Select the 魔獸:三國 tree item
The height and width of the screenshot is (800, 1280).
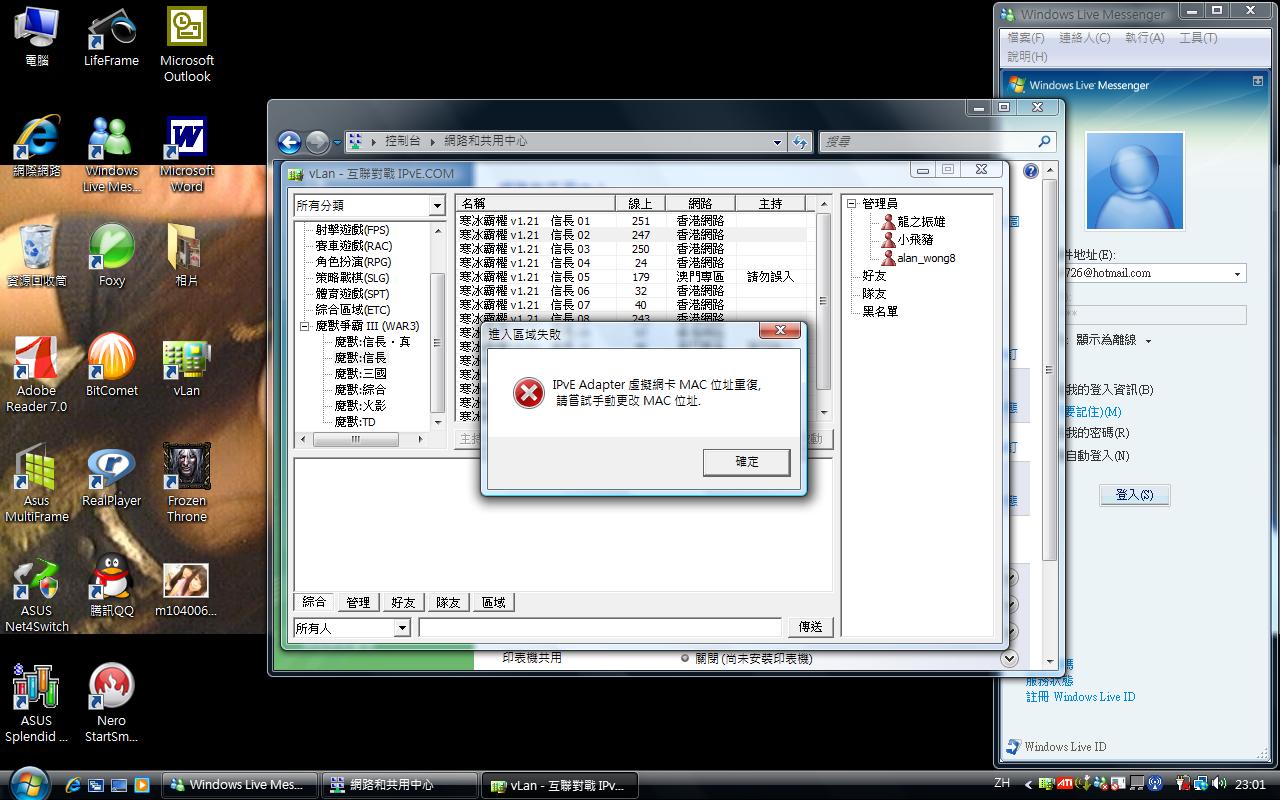pyautogui.click(x=360, y=374)
